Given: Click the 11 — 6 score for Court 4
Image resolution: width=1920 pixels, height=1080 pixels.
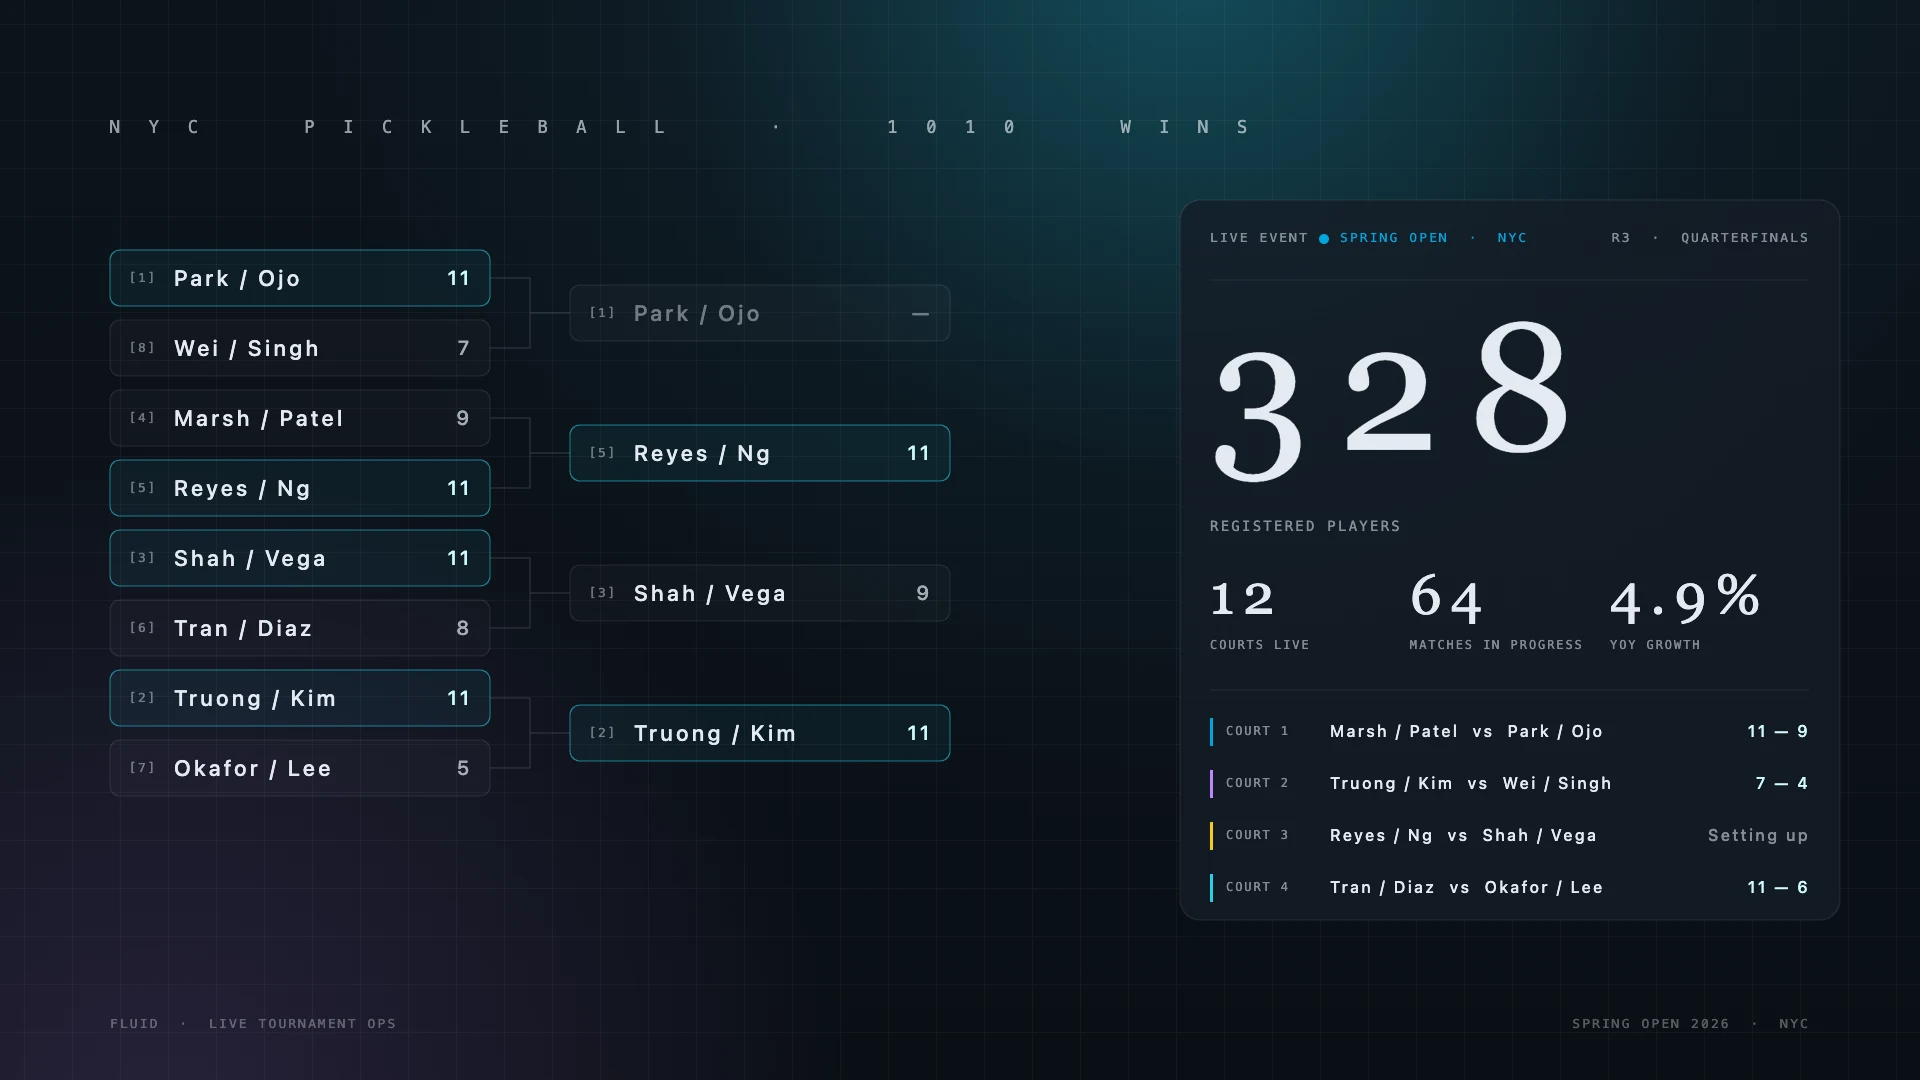Looking at the screenshot, I should (1778, 887).
